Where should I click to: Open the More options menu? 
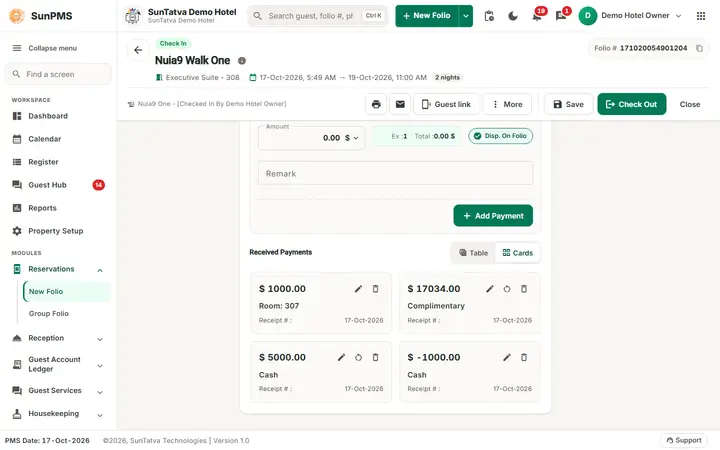(507, 104)
